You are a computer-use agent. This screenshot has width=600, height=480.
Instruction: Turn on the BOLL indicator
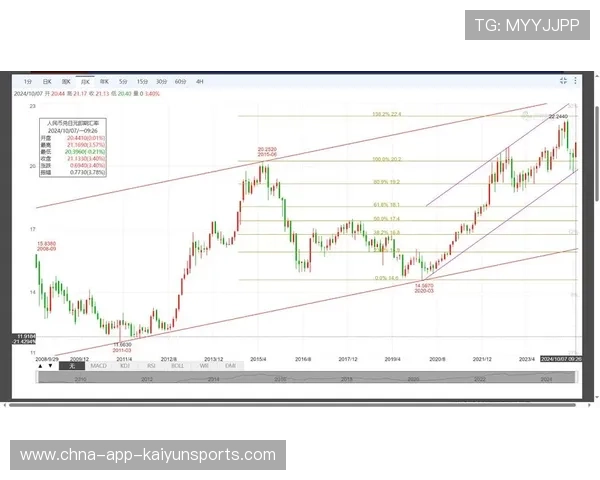177,366
